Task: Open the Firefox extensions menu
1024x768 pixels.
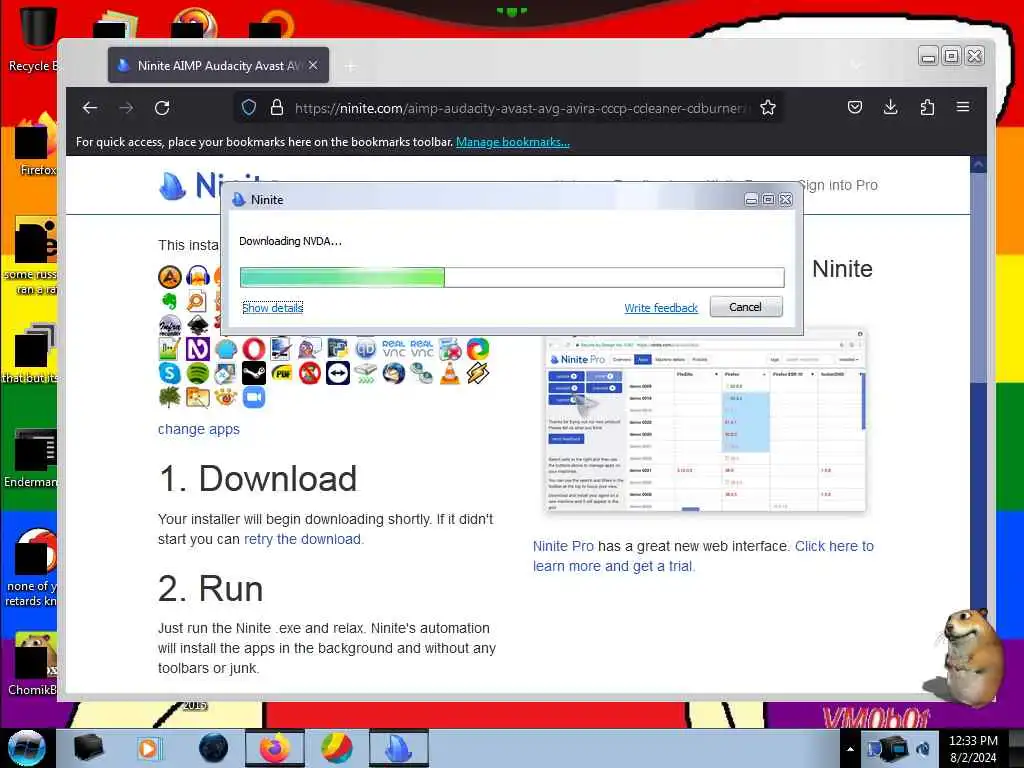Action: [x=927, y=107]
